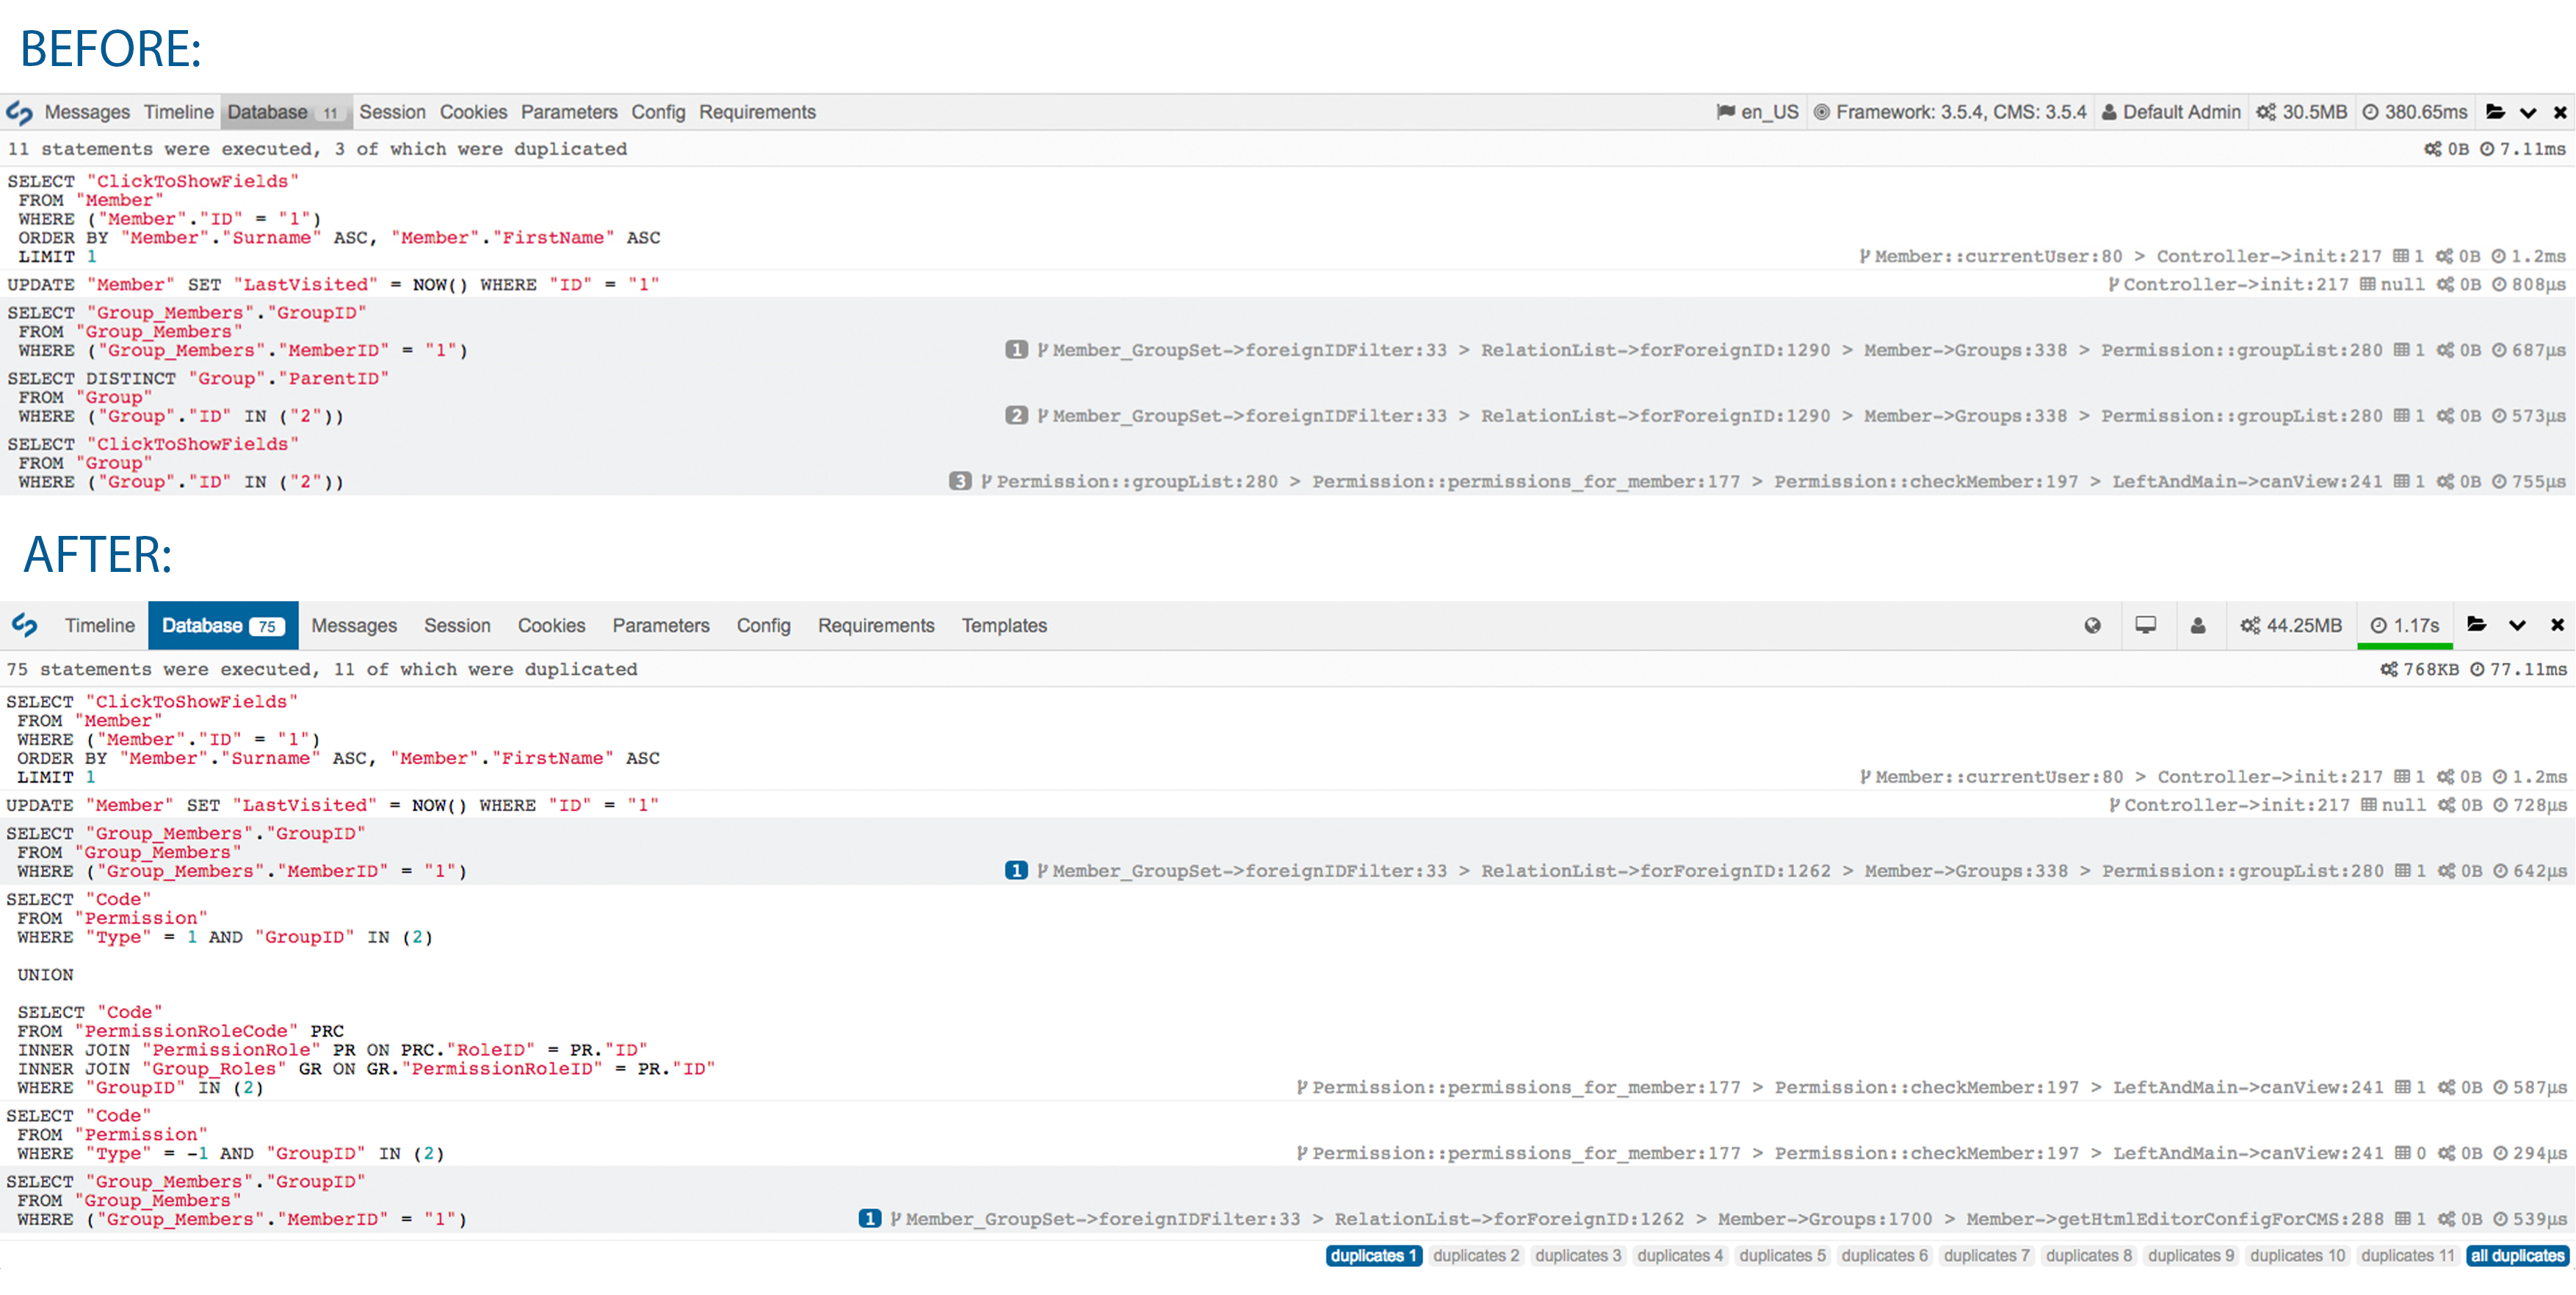Click the globe locale icon in lower debugbar
Screen dimensions: 2576x1295
coord(2092,625)
